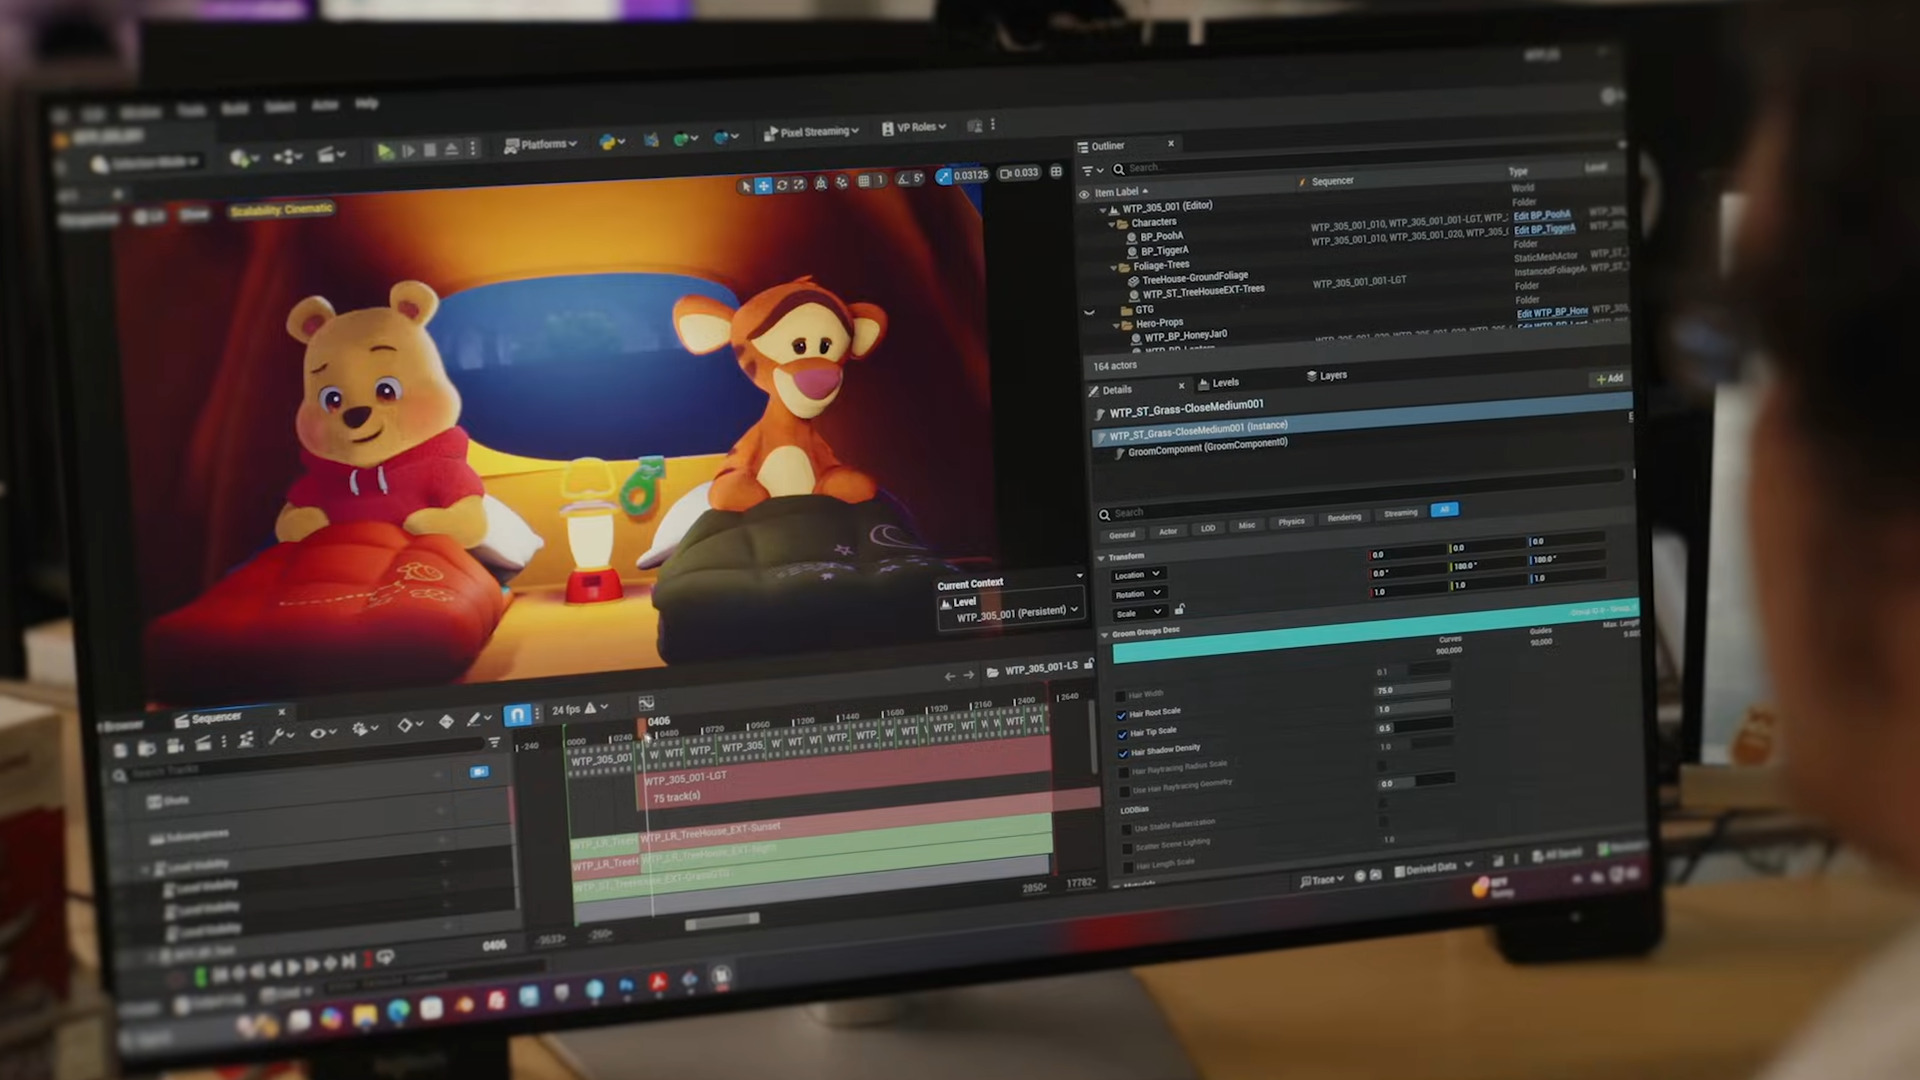Select the Rendering filter tab in Details
The height and width of the screenshot is (1080, 1920).
tap(1344, 518)
